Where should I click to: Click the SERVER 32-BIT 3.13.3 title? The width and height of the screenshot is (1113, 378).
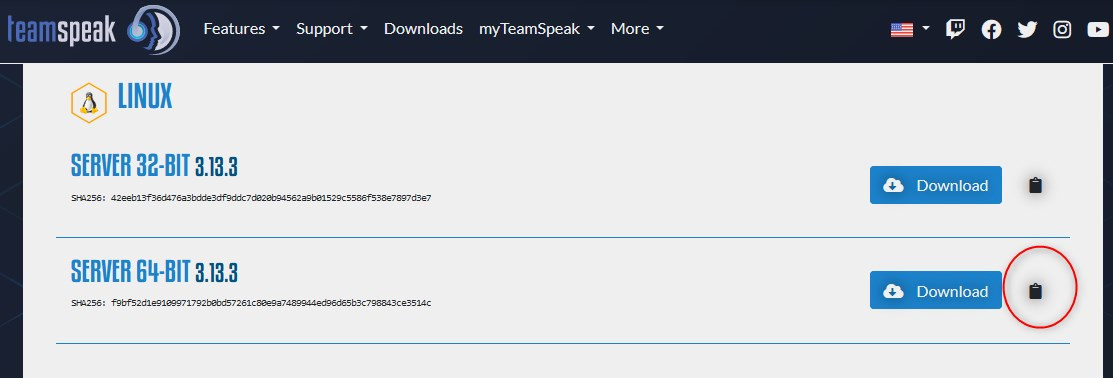tap(154, 166)
